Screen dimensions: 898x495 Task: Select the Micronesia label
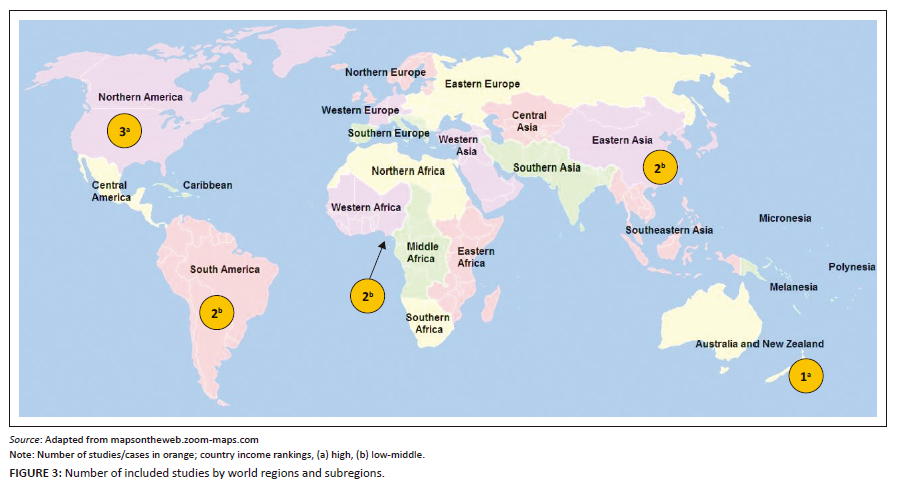[785, 218]
